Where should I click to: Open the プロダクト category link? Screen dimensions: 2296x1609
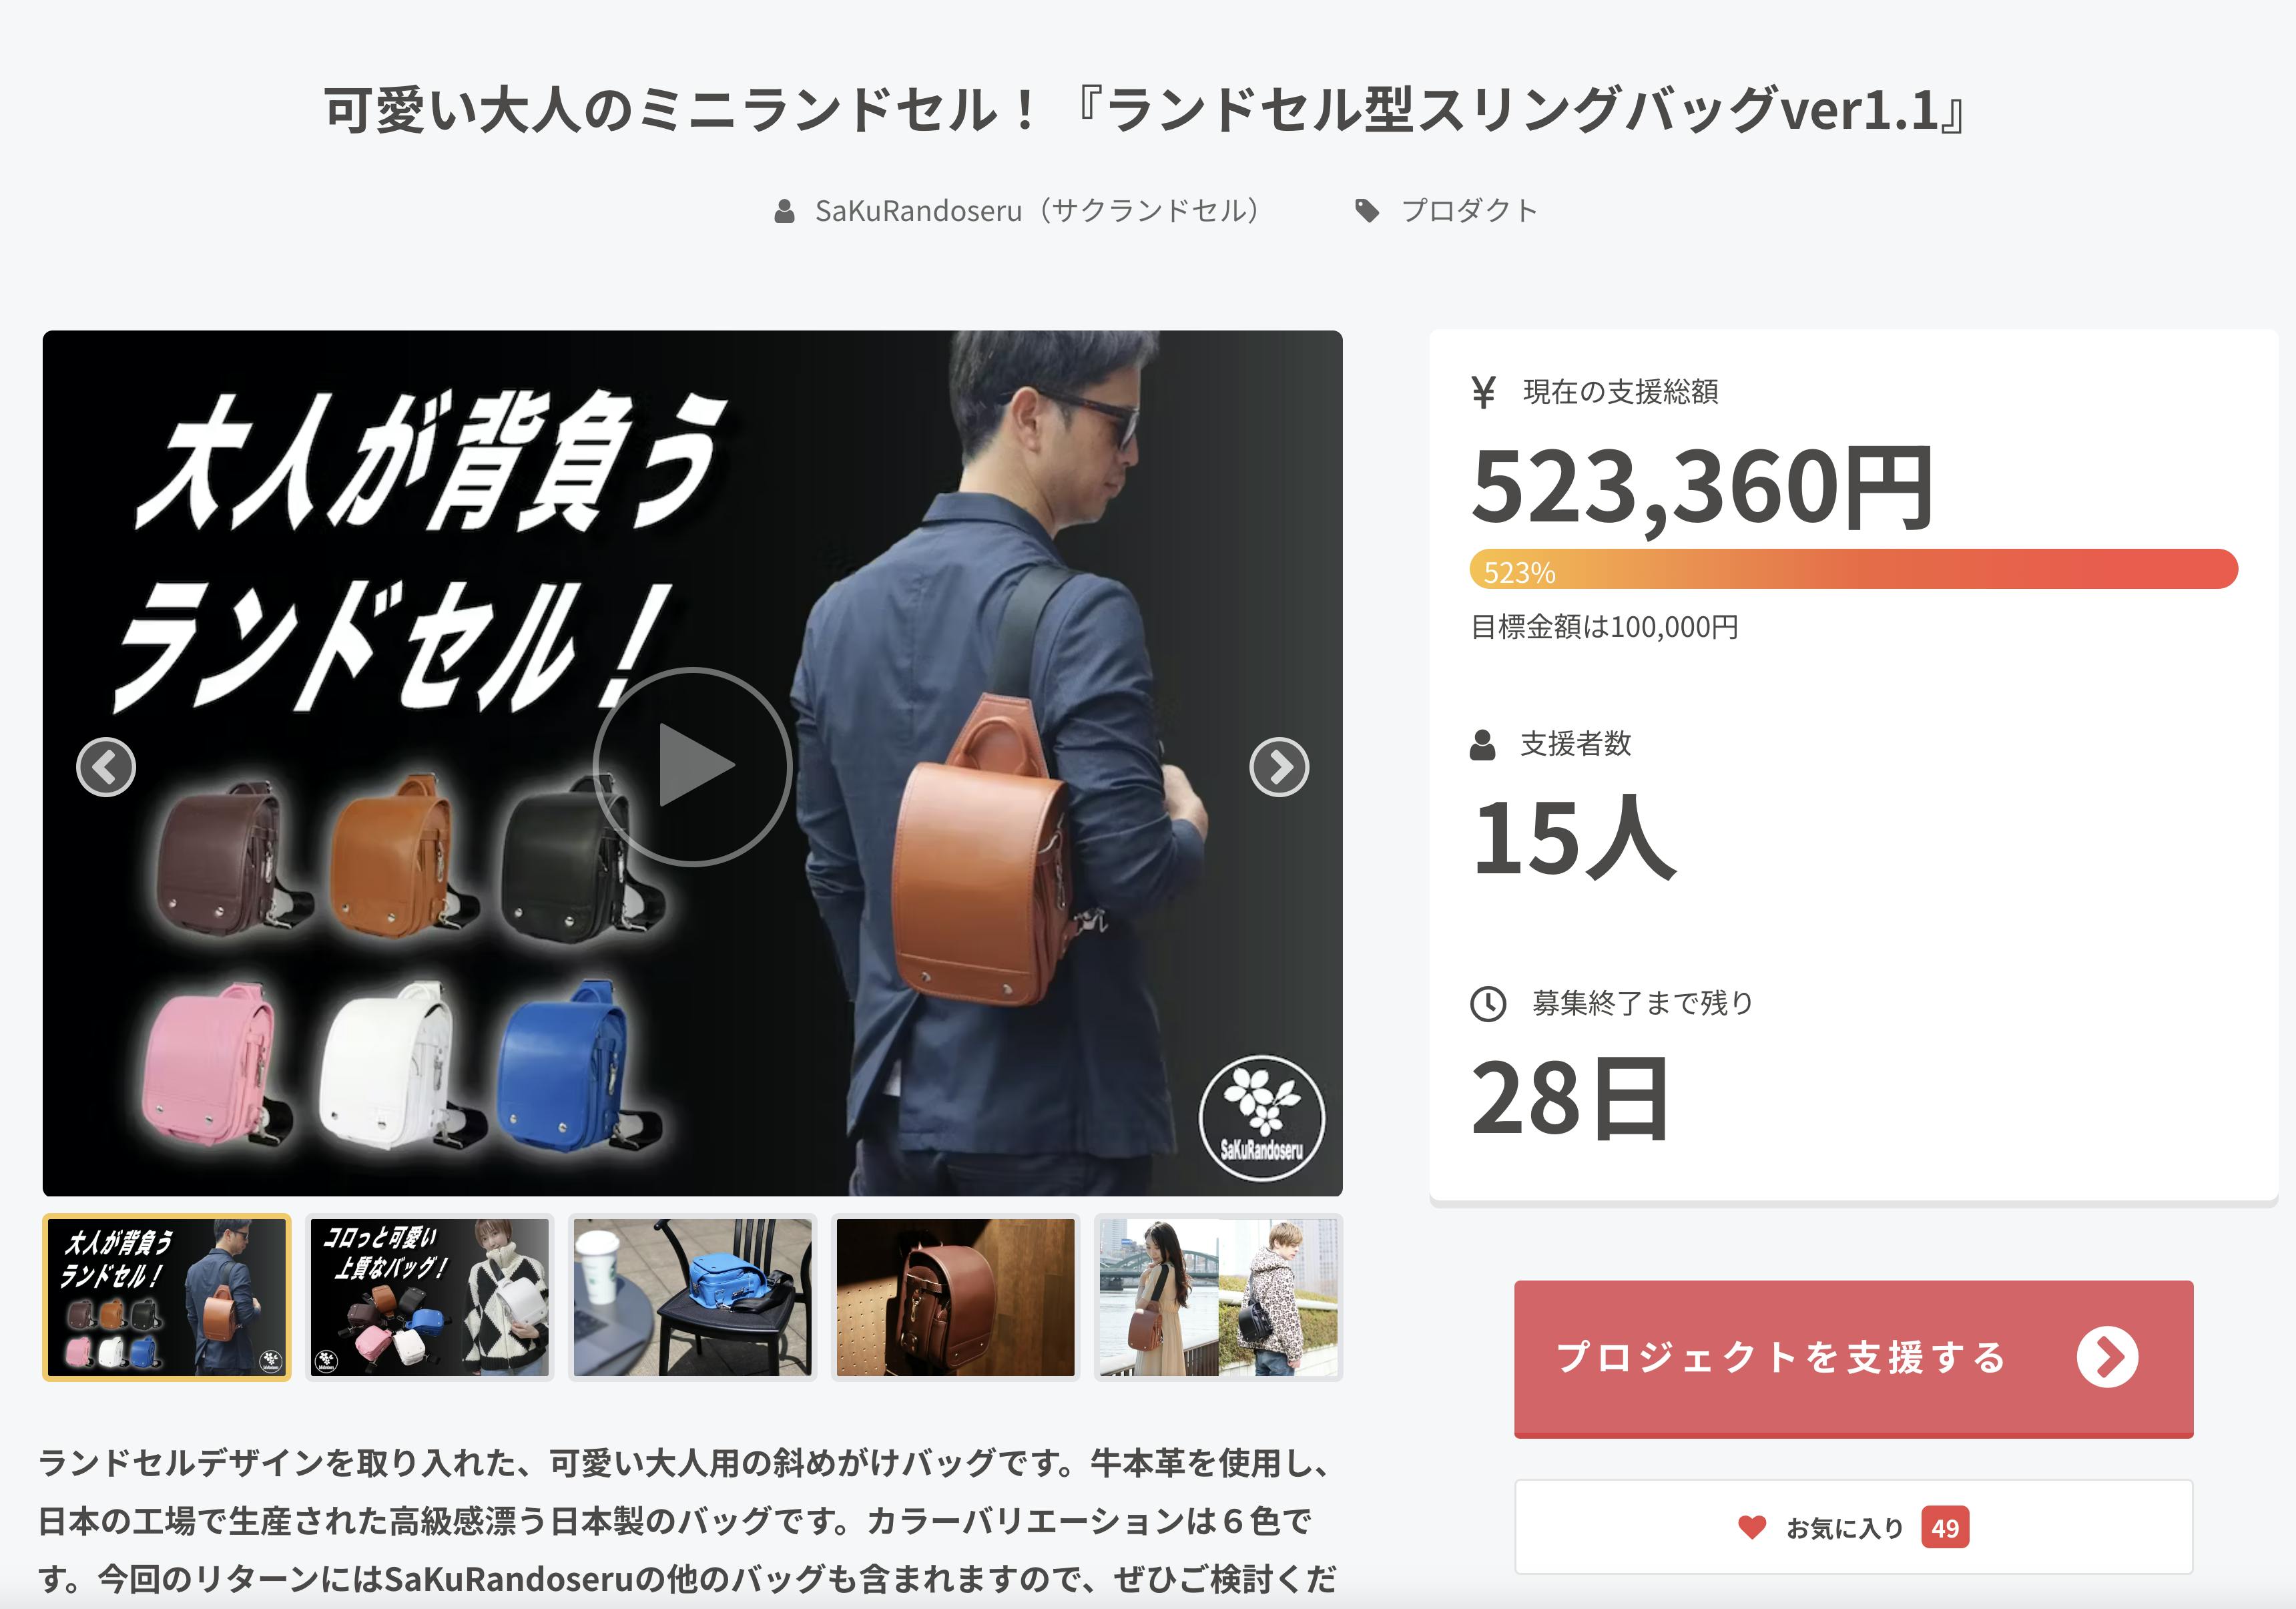coord(1469,210)
